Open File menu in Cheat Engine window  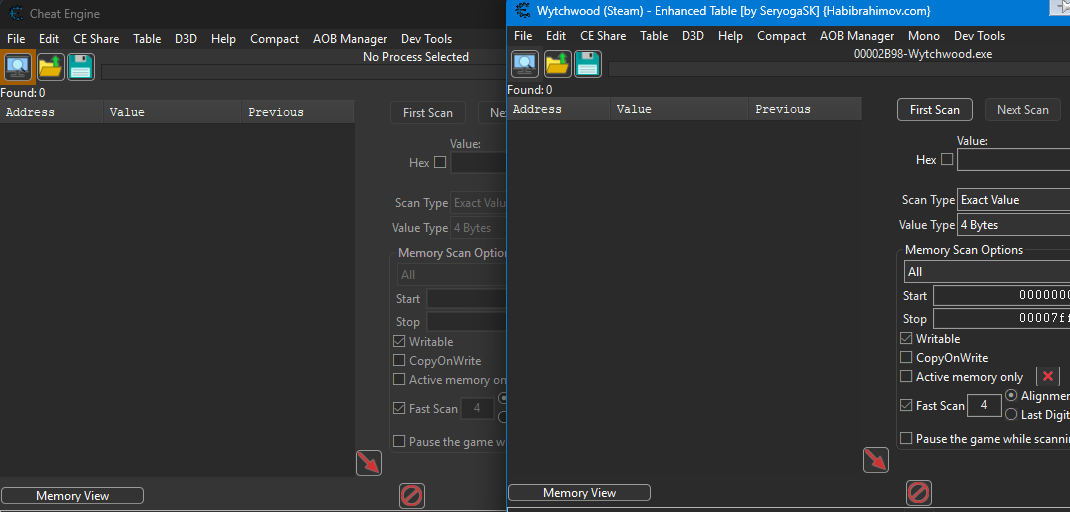[16, 39]
